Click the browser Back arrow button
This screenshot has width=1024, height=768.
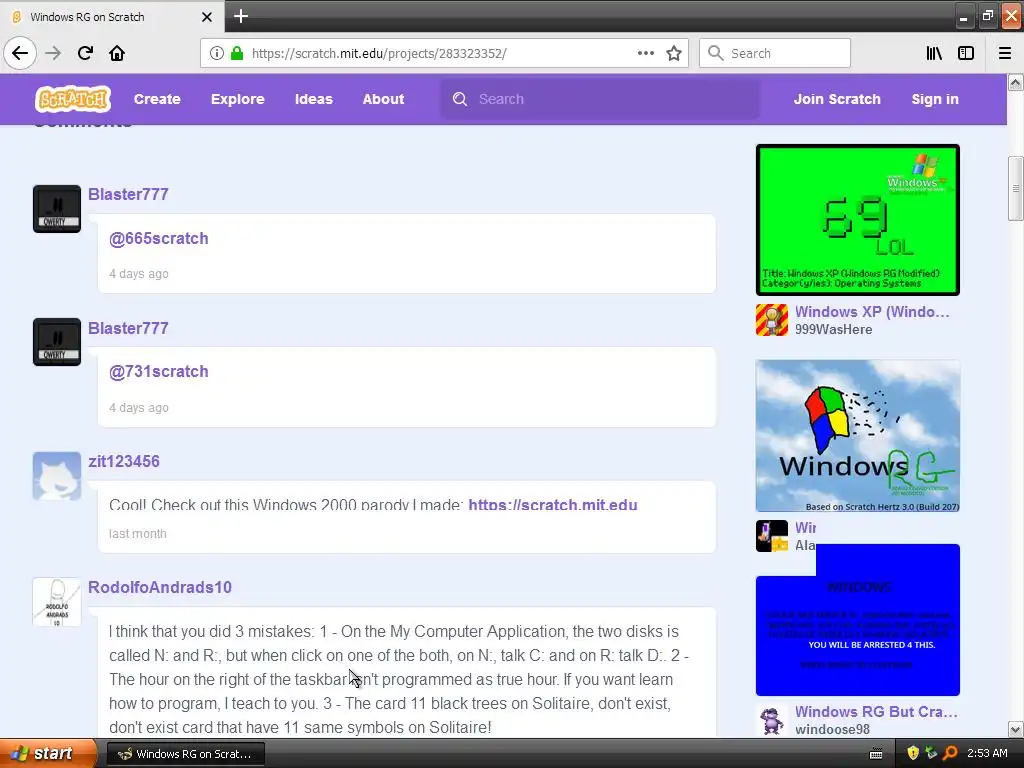pos(20,53)
